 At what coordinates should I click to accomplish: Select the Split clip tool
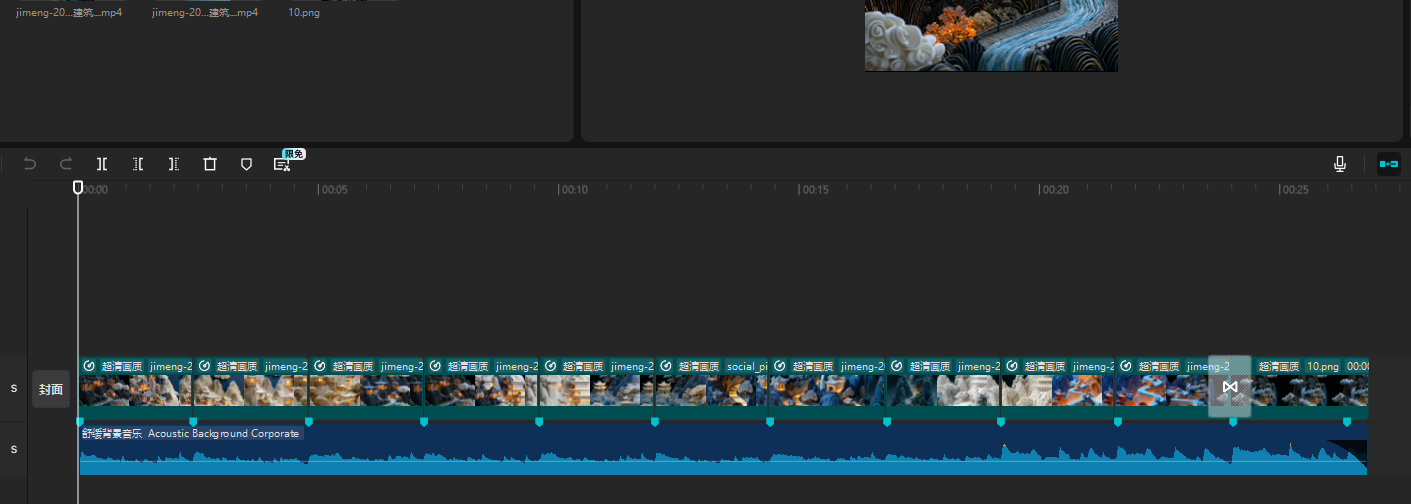click(102, 164)
